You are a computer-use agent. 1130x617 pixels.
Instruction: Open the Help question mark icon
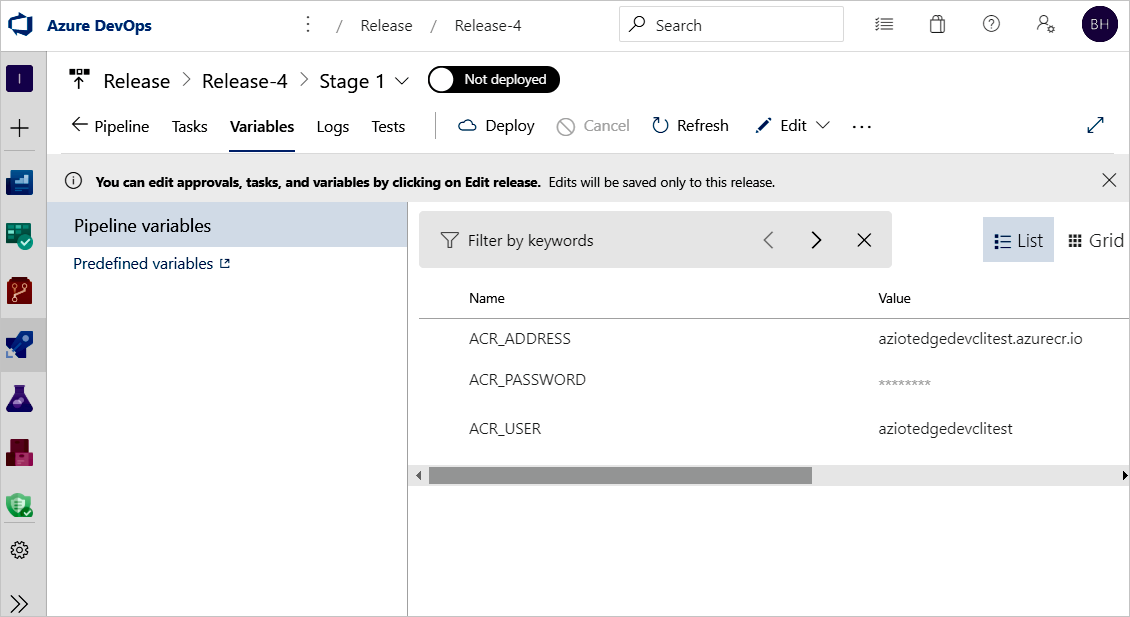991,23
